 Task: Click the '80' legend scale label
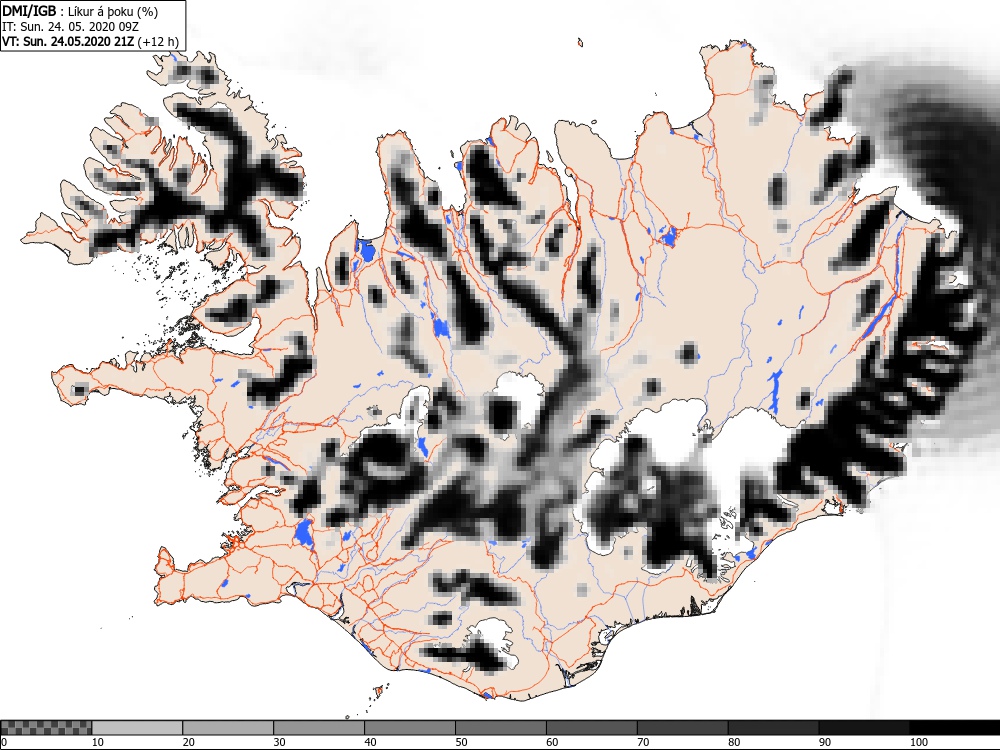click(x=734, y=742)
